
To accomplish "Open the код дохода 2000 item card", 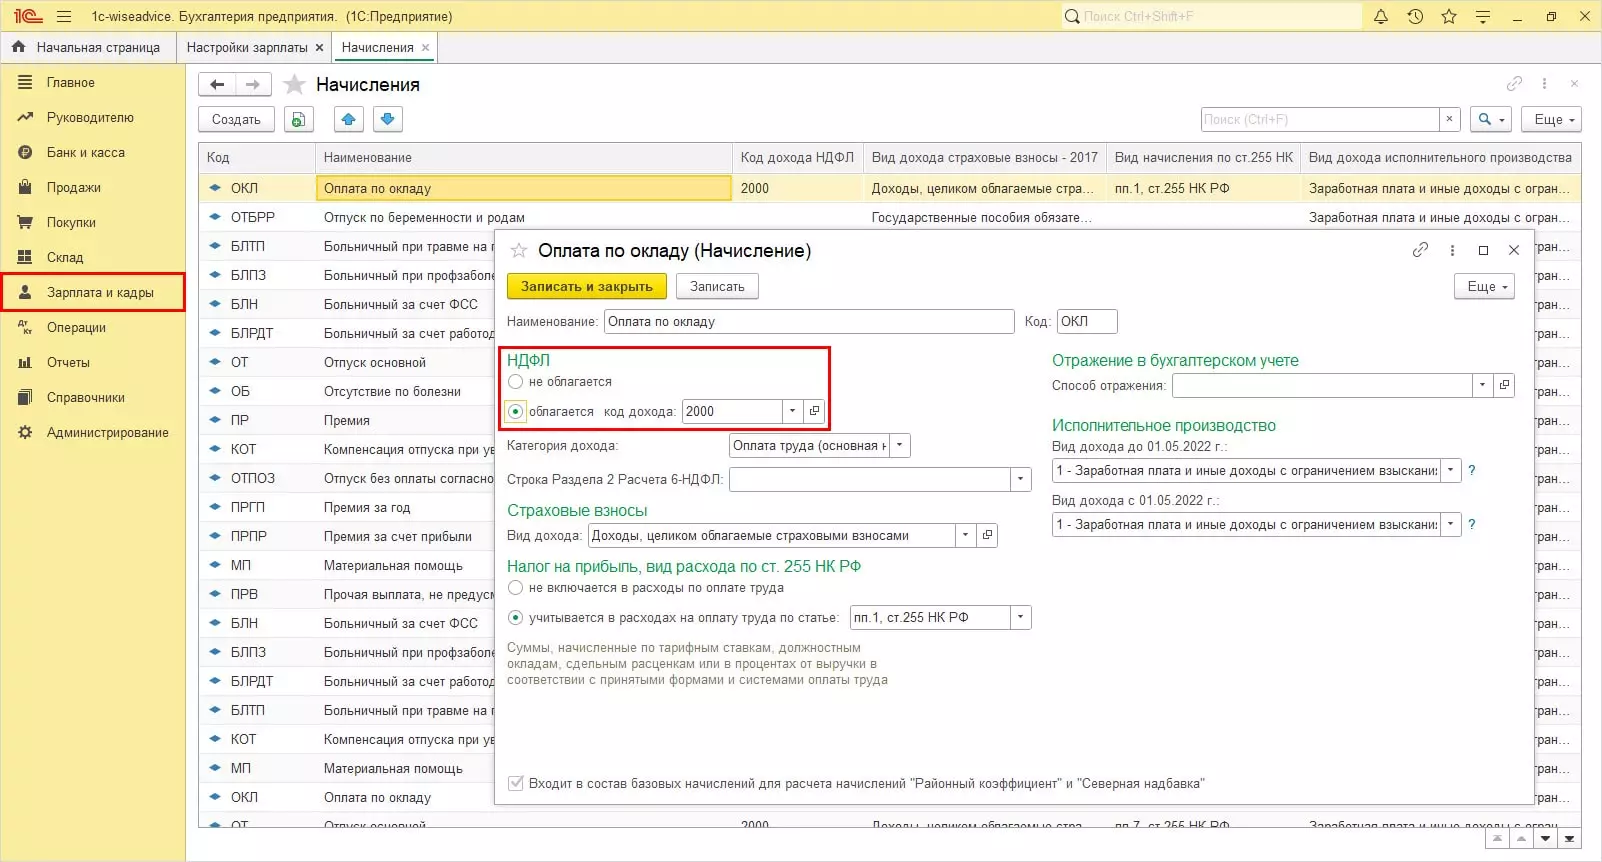I will [814, 411].
